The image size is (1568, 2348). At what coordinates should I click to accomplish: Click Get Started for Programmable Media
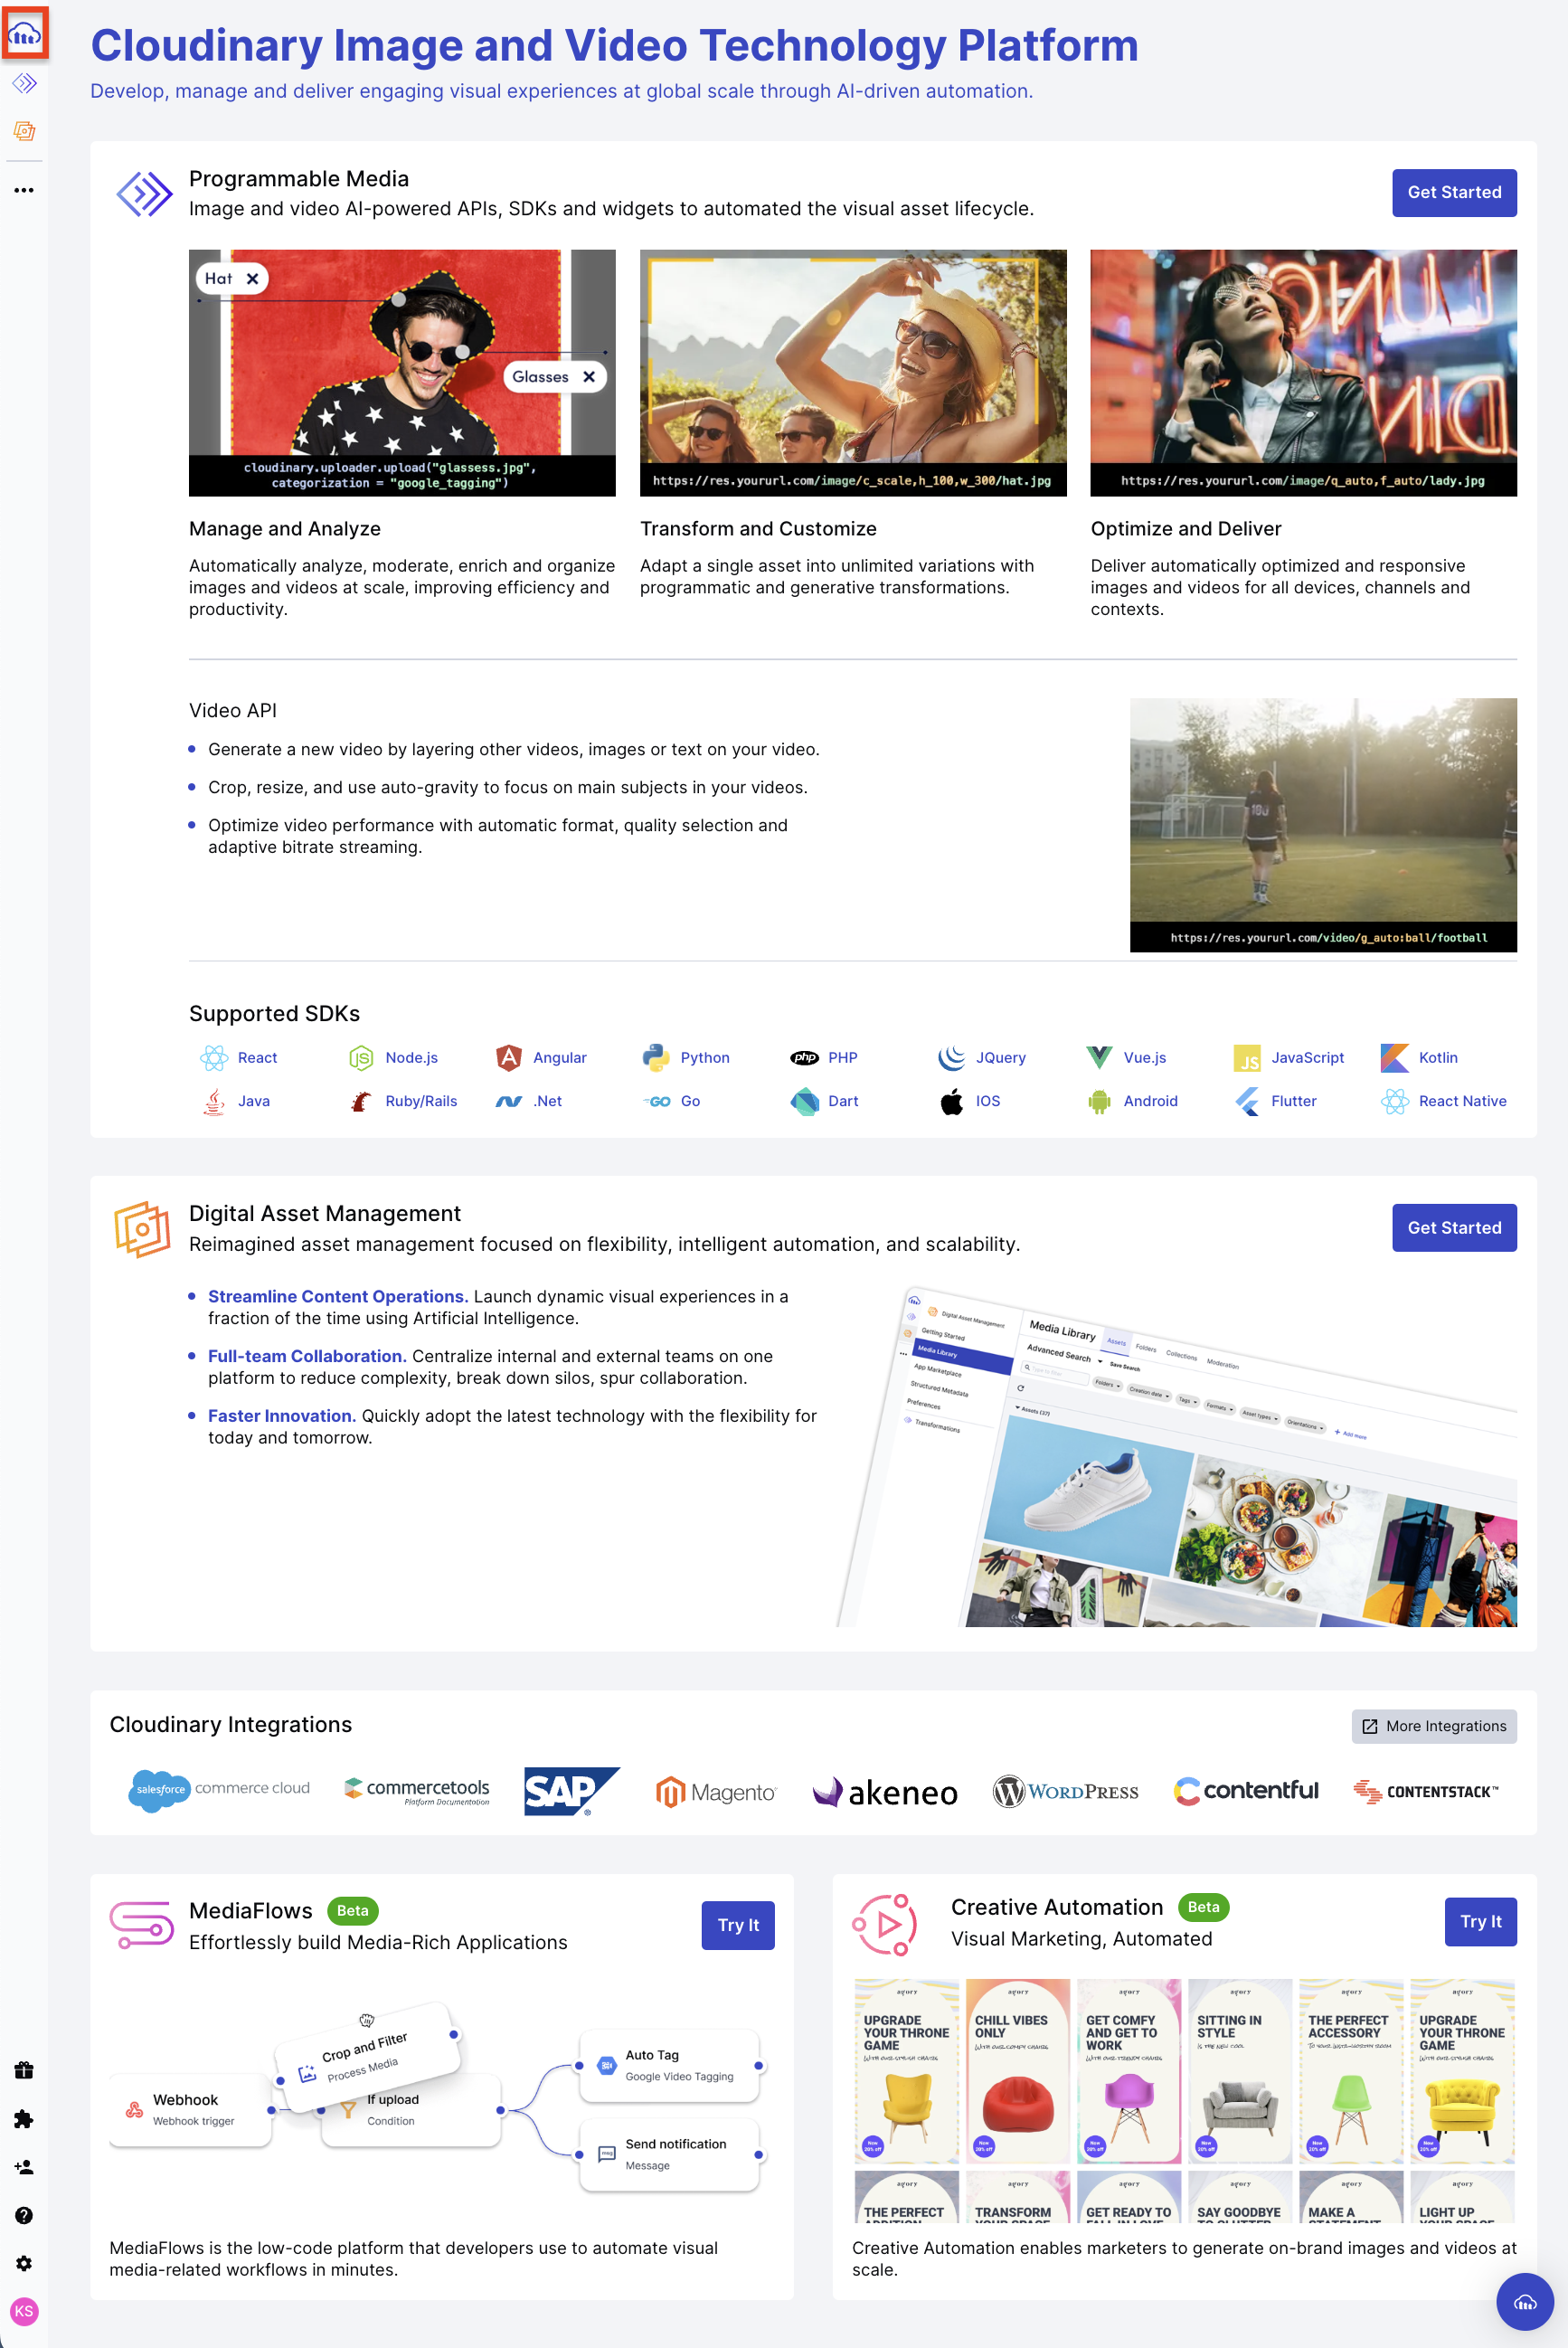pyautogui.click(x=1453, y=193)
